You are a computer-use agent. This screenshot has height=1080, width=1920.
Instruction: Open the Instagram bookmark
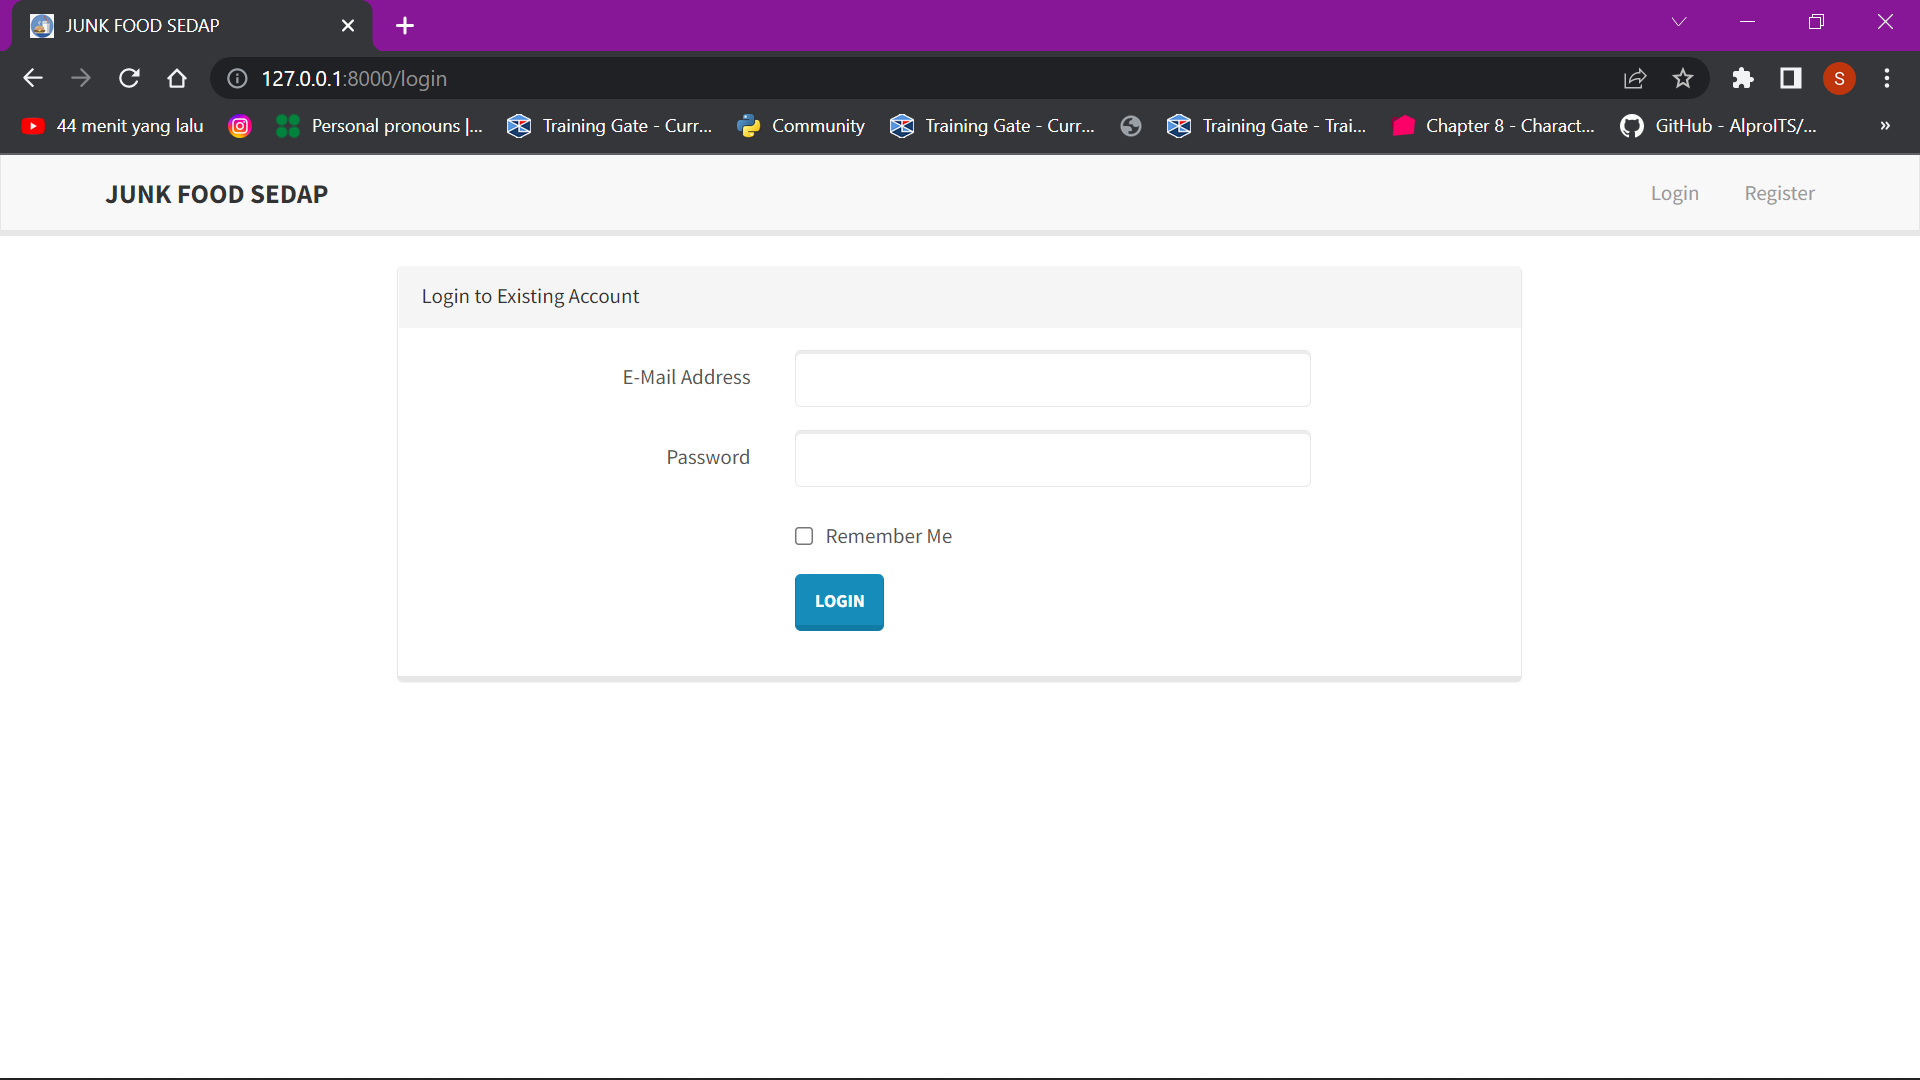click(240, 126)
